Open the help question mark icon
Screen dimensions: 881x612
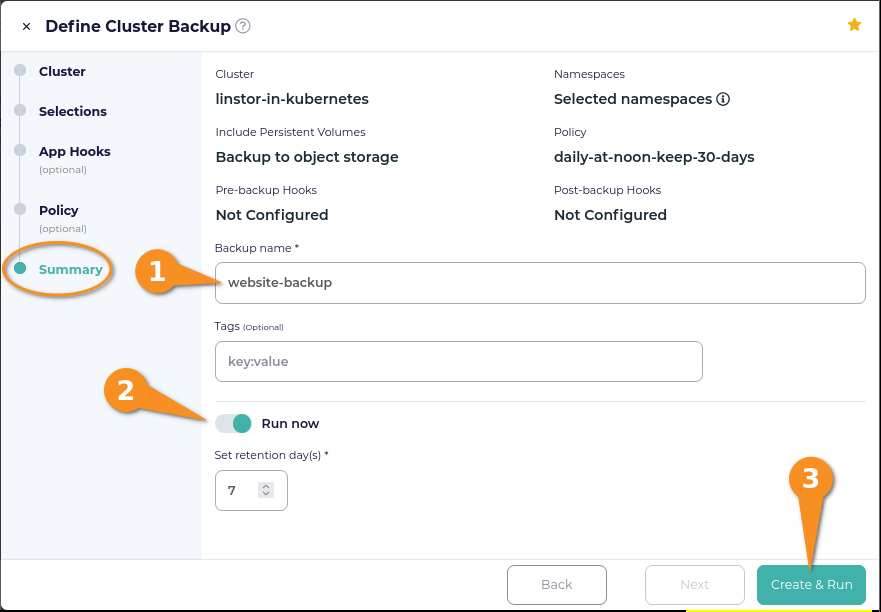point(243,26)
